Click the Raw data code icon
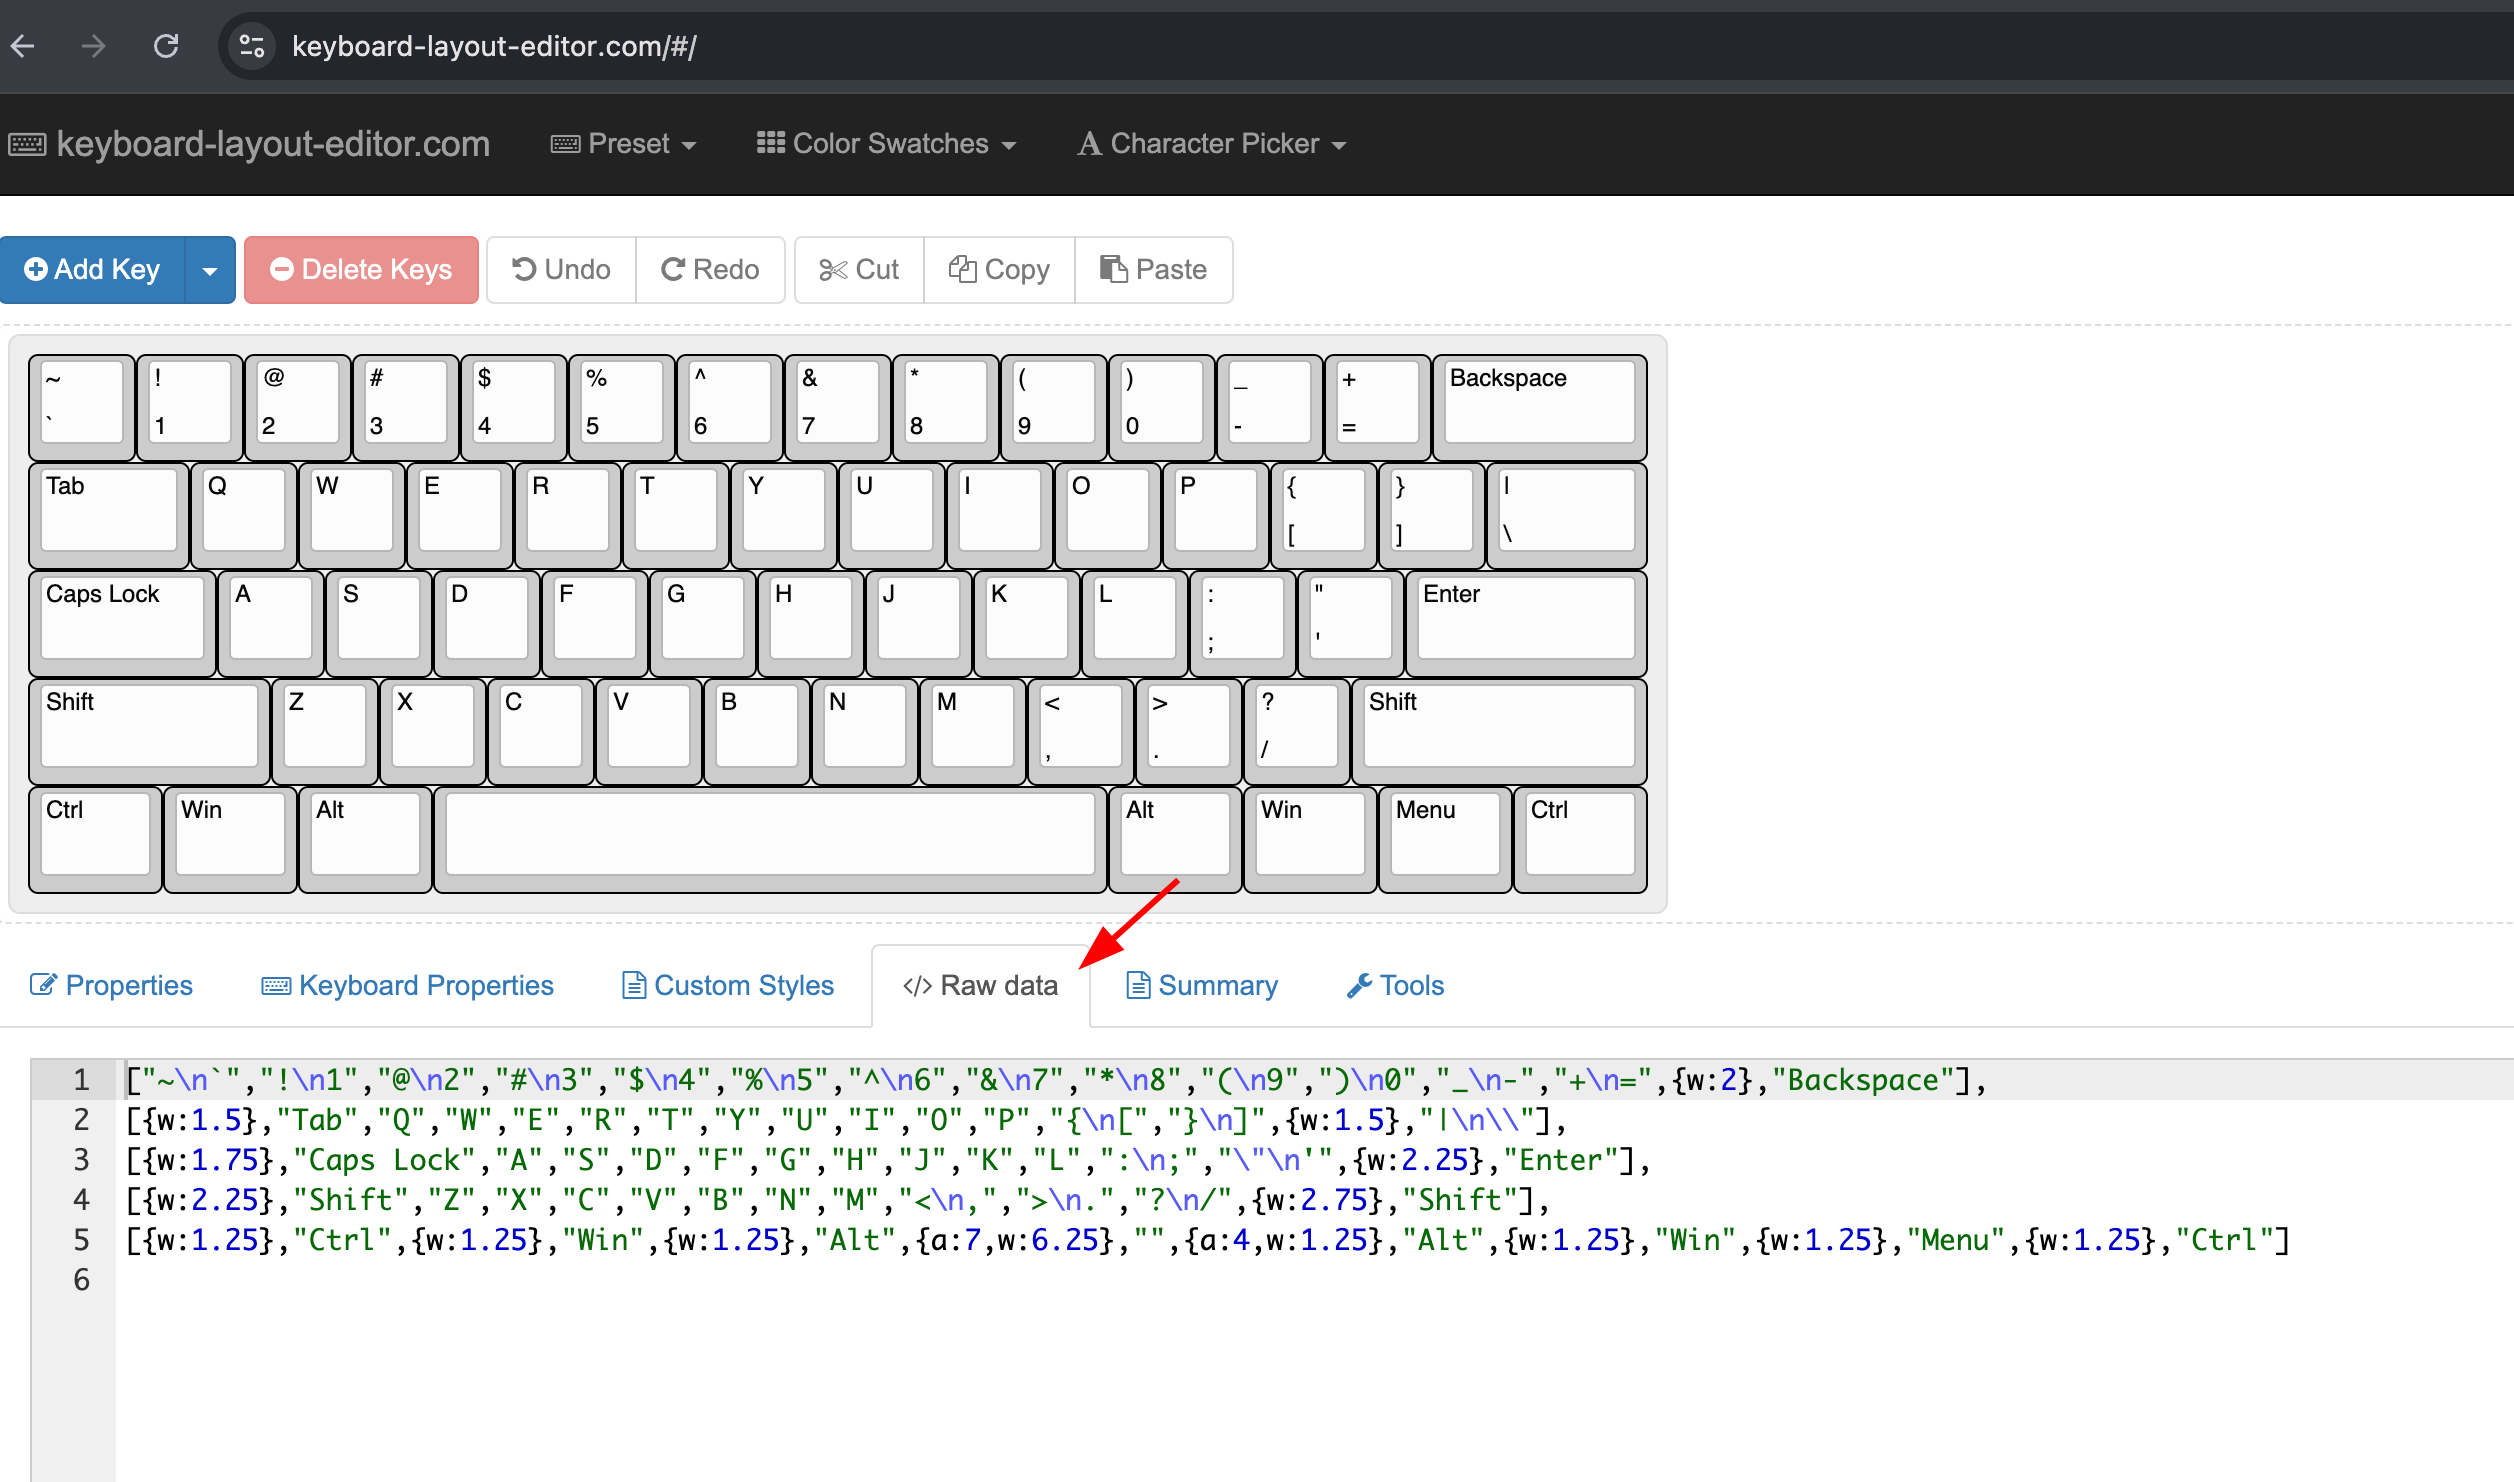This screenshot has width=2514, height=1482. [916, 985]
